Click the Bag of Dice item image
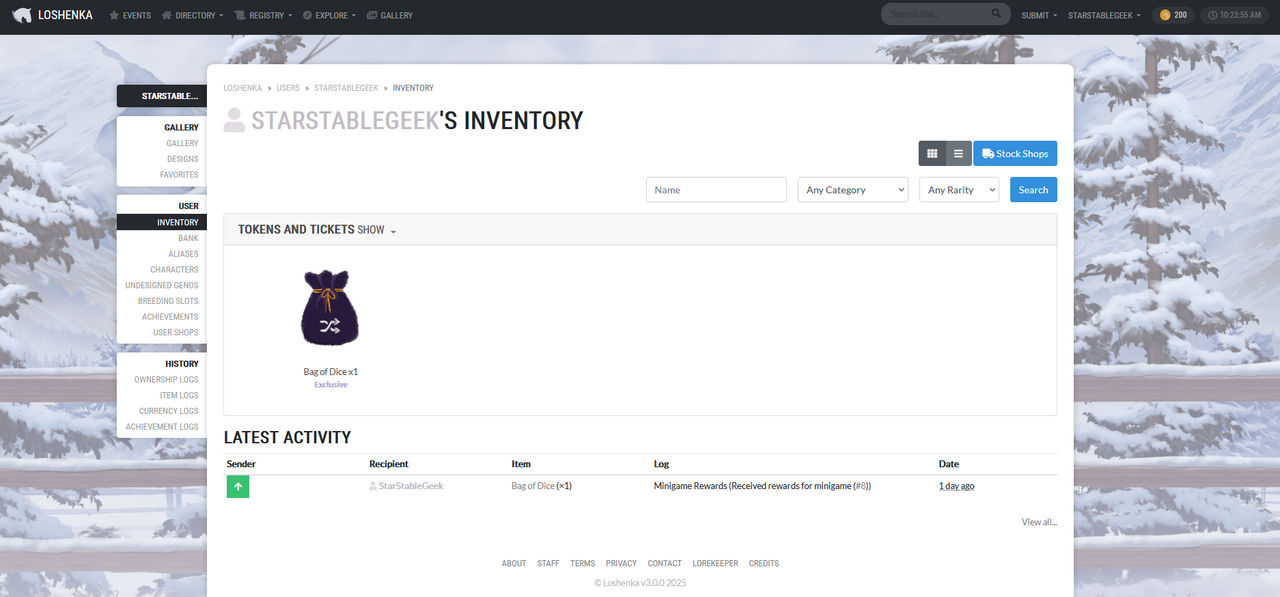The width and height of the screenshot is (1280, 597). coord(331,307)
